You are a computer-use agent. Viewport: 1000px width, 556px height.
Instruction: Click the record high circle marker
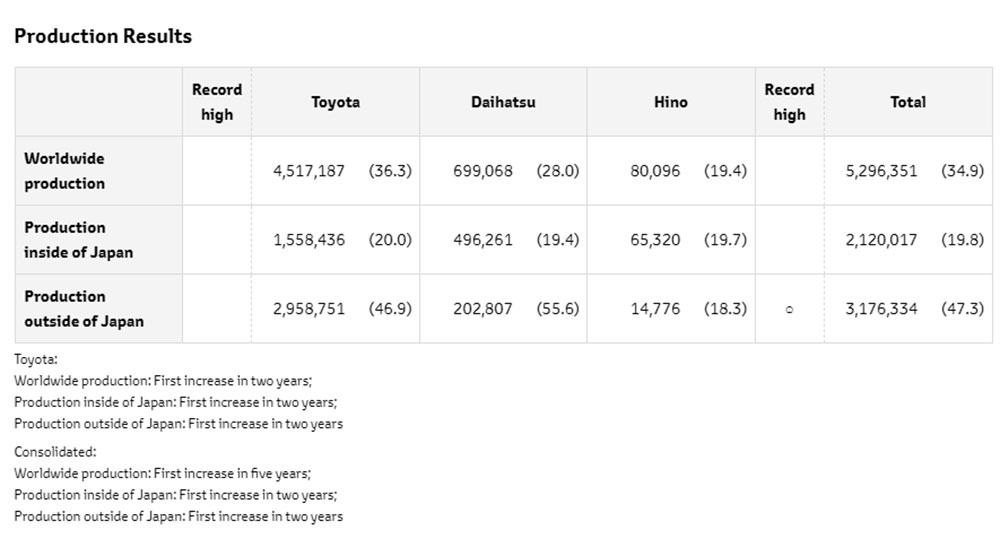tap(789, 310)
